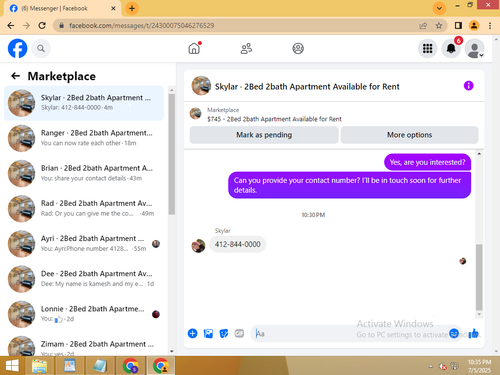This screenshot has height=375, width=500.
Task: Click the conversation list scrollbar
Action: pos(172,154)
